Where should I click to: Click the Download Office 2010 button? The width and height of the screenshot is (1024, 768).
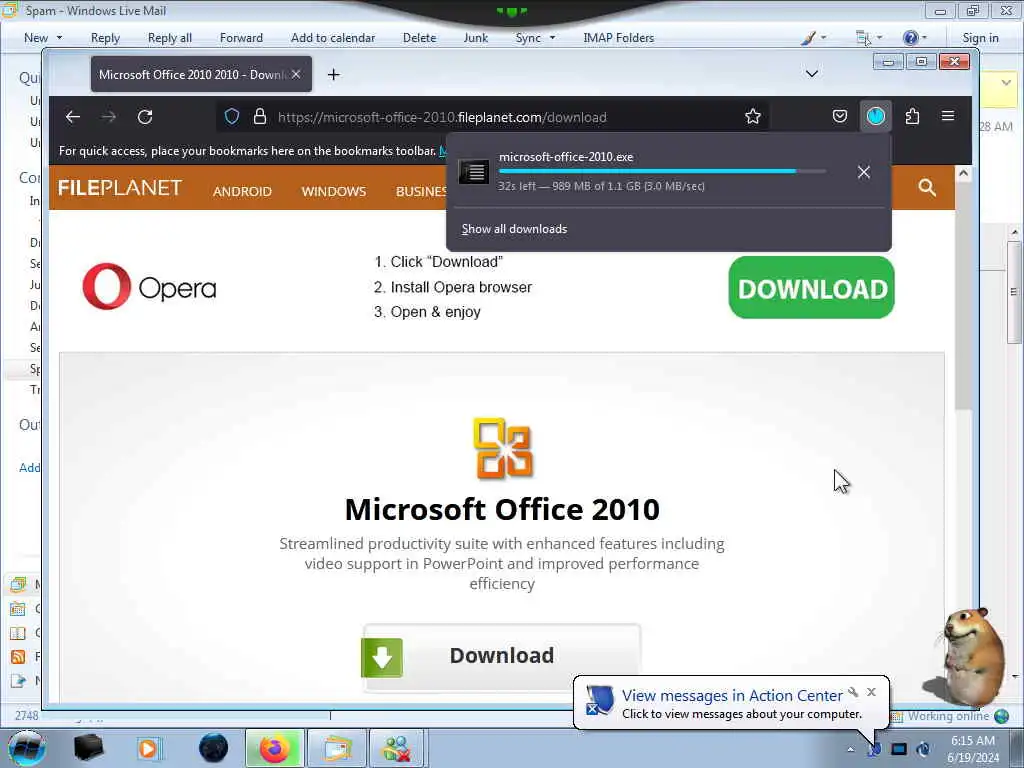(x=502, y=656)
